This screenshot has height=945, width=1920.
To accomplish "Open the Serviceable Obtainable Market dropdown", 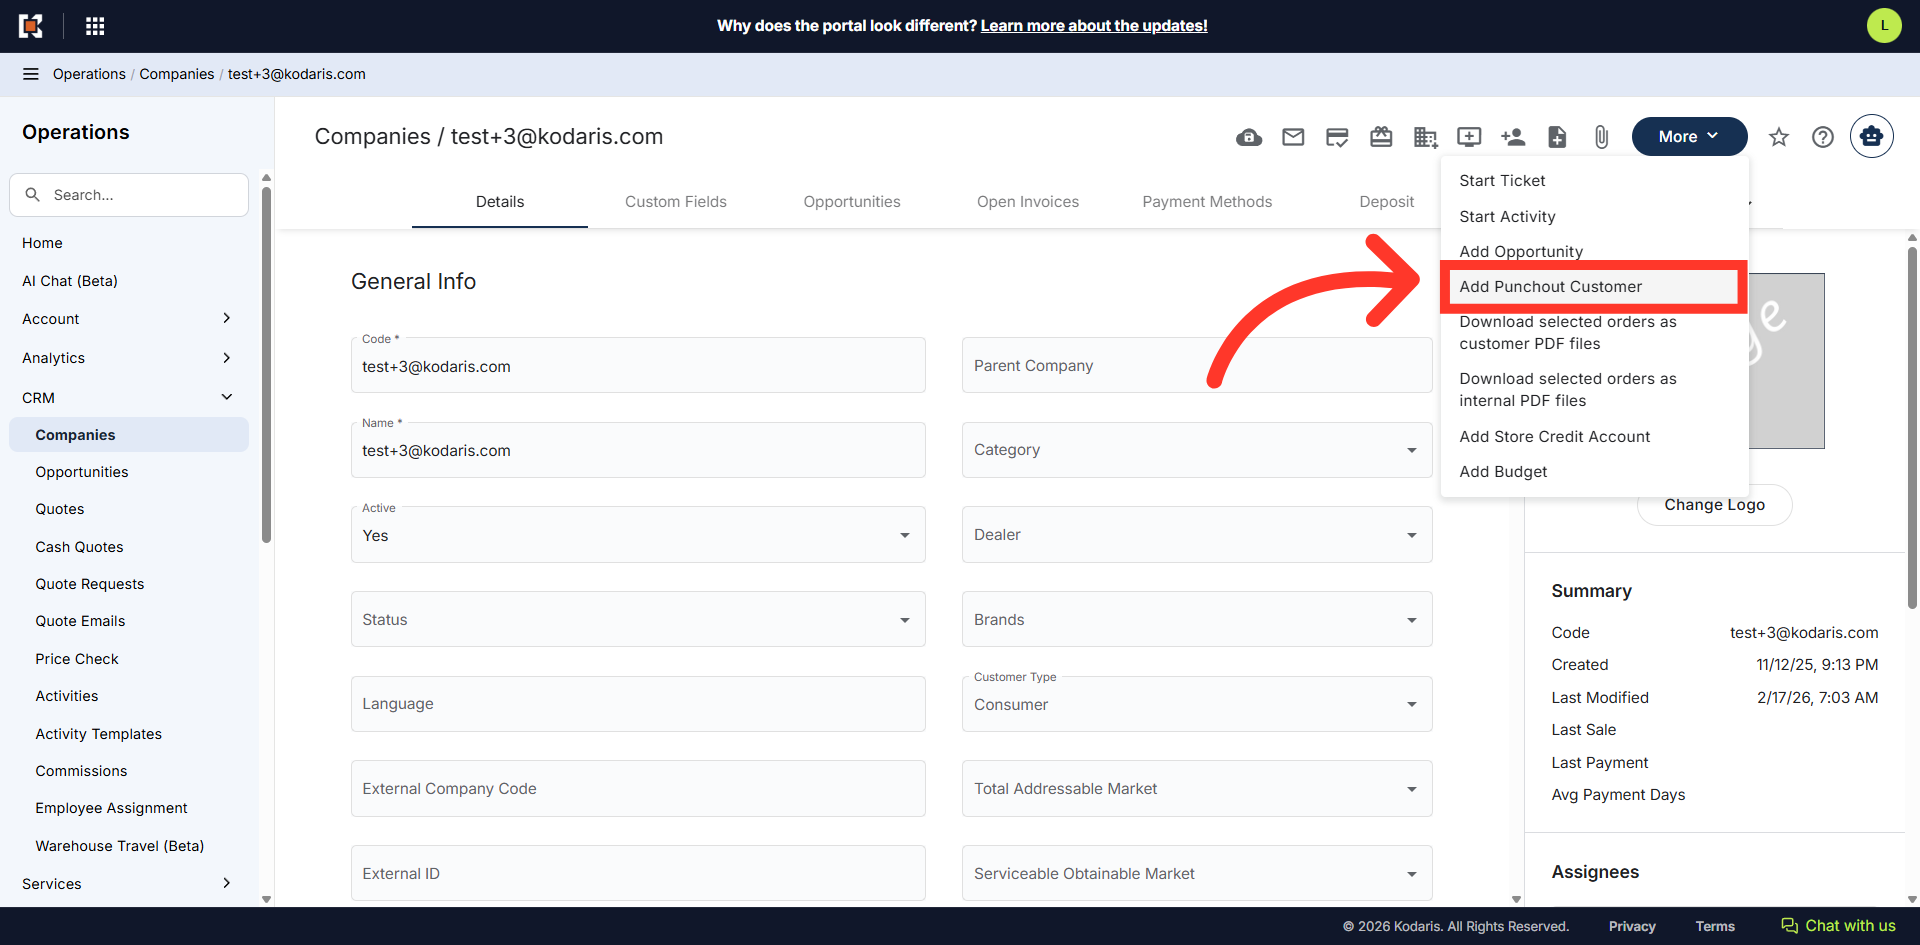I will 1197,874.
